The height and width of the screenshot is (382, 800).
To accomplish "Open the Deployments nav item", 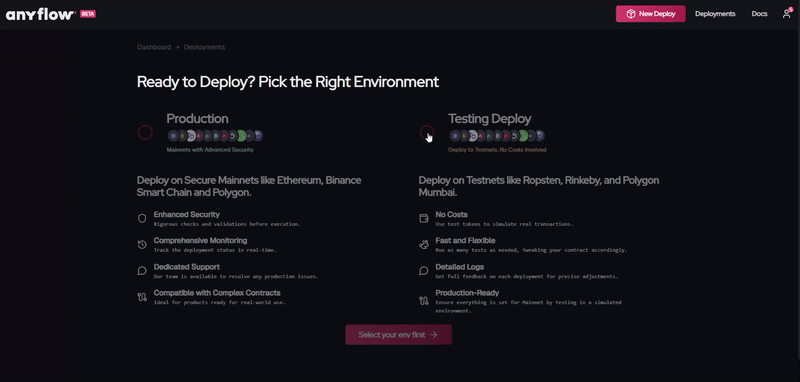I will [715, 14].
